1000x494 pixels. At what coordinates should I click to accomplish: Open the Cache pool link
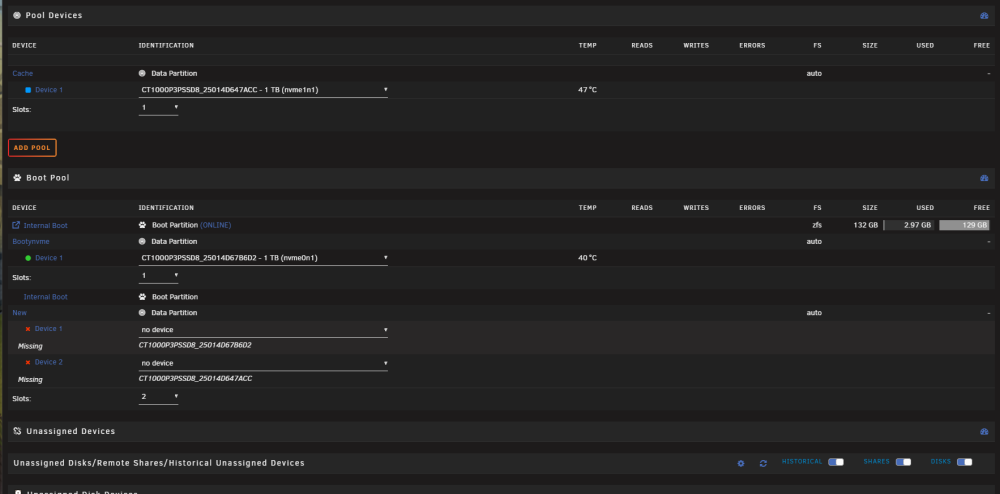(23, 73)
